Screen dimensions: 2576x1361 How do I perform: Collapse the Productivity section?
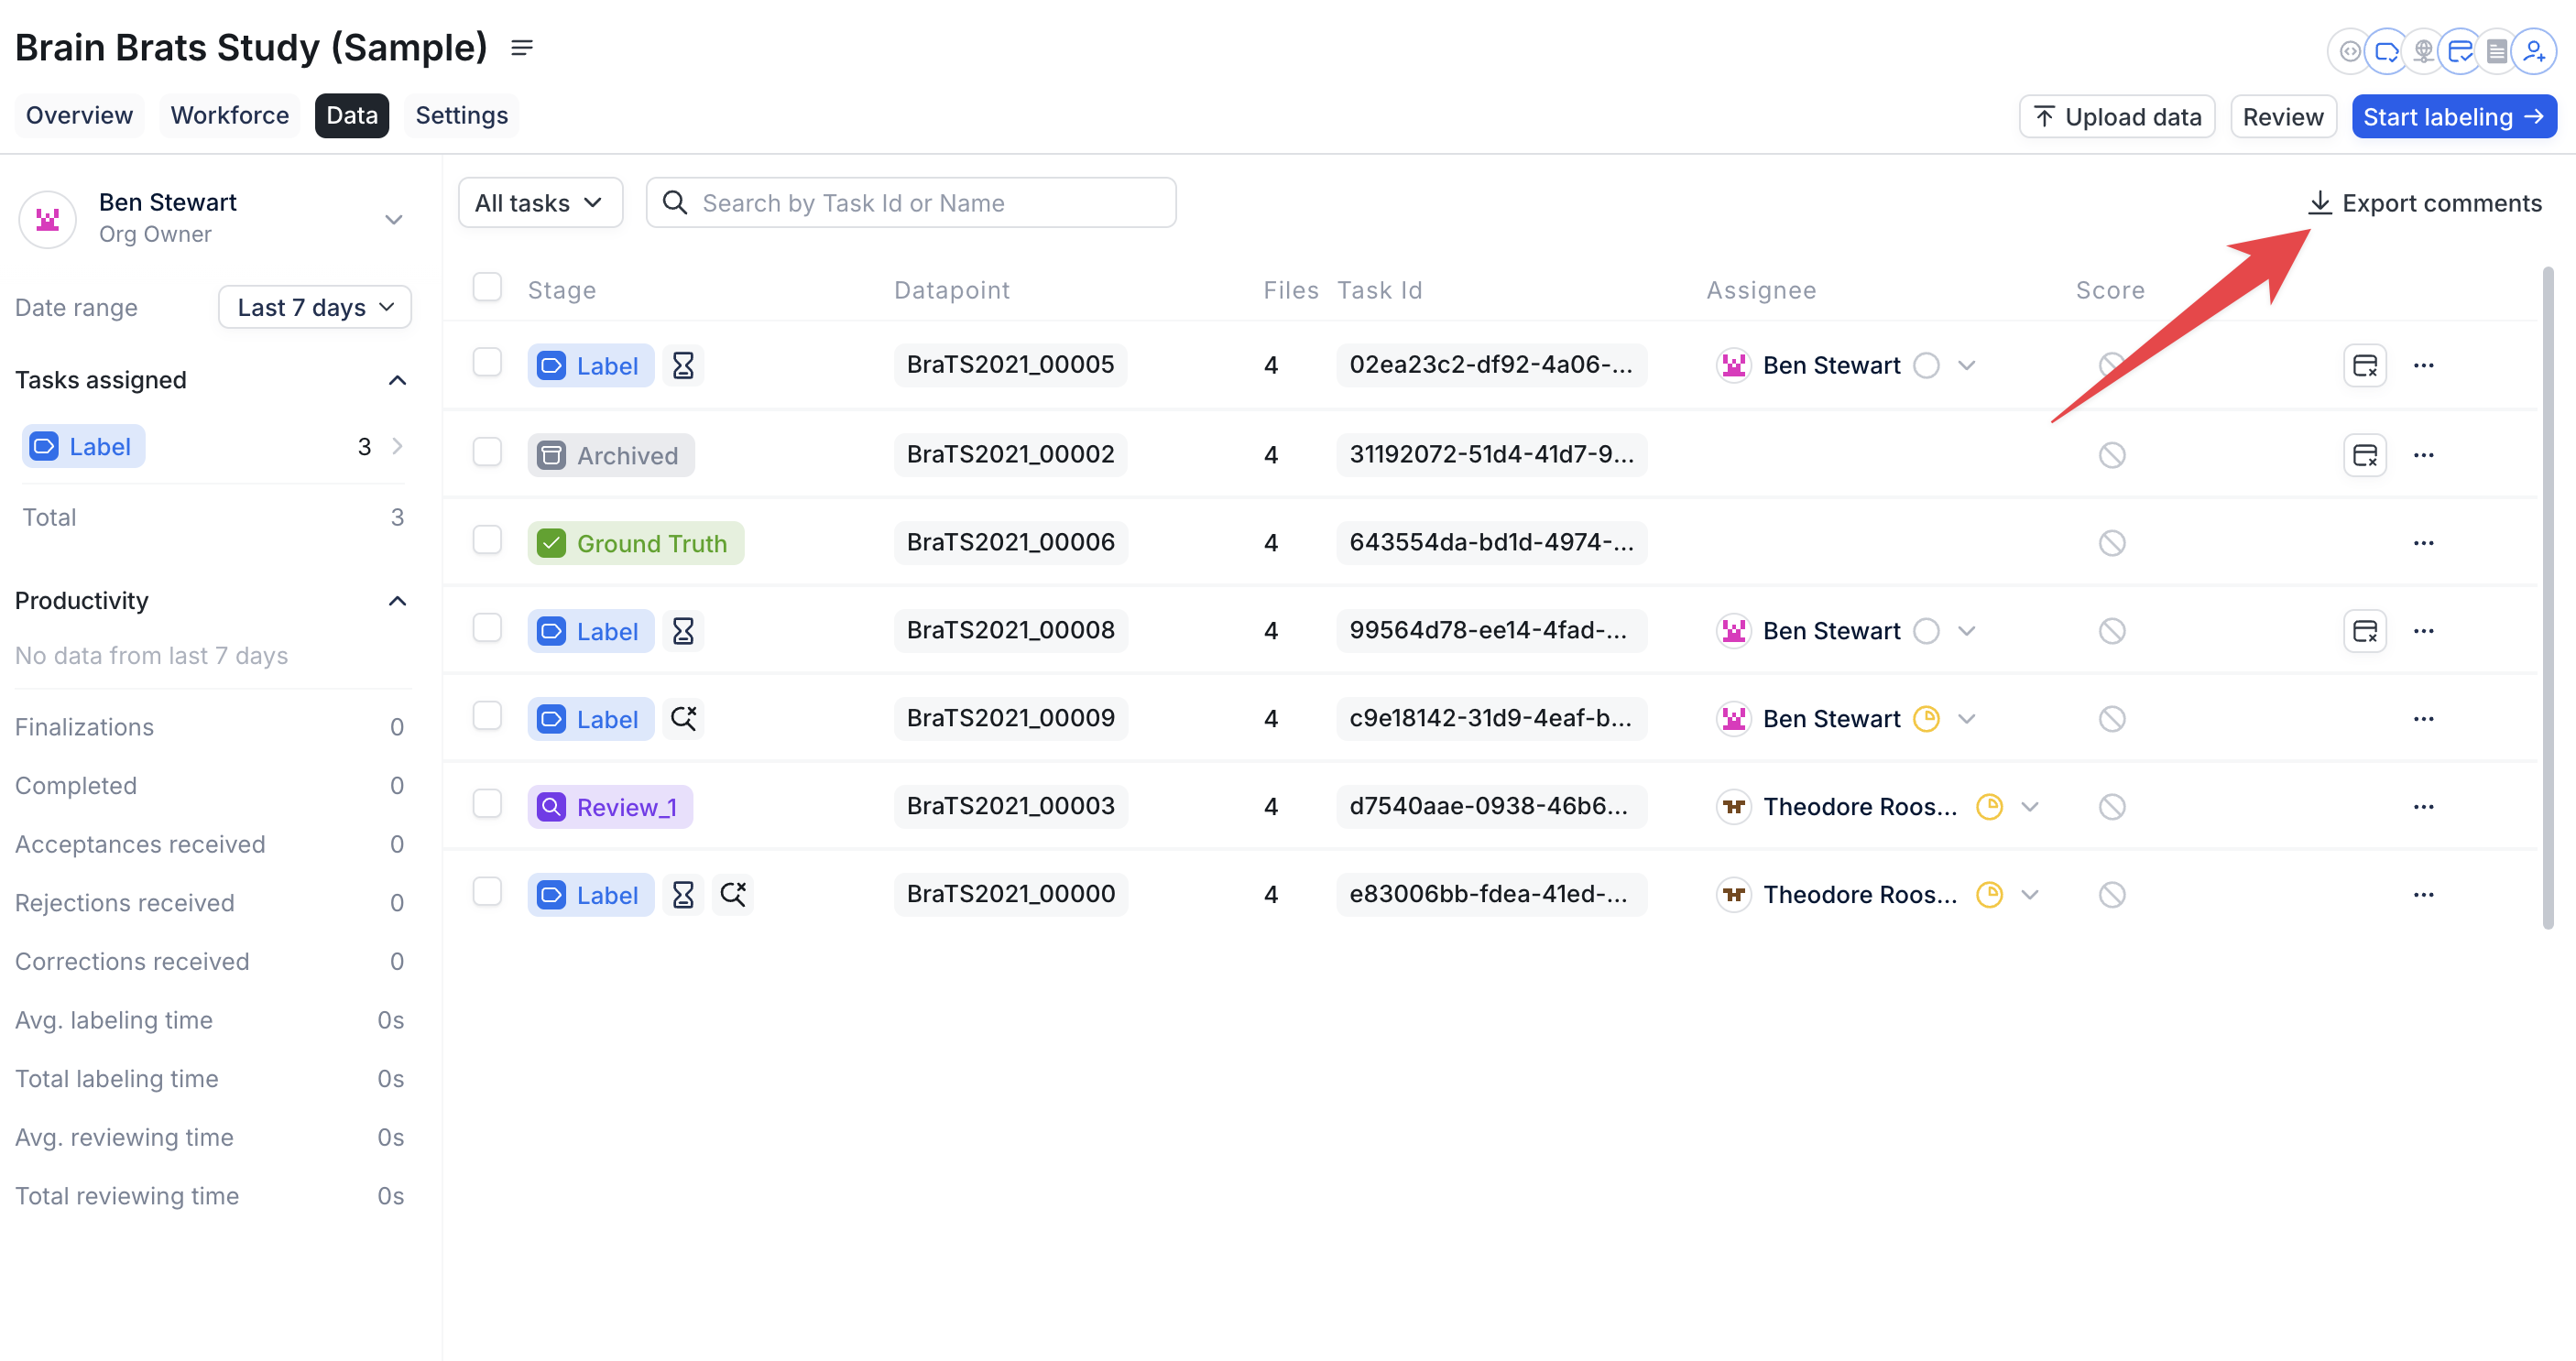tap(397, 601)
